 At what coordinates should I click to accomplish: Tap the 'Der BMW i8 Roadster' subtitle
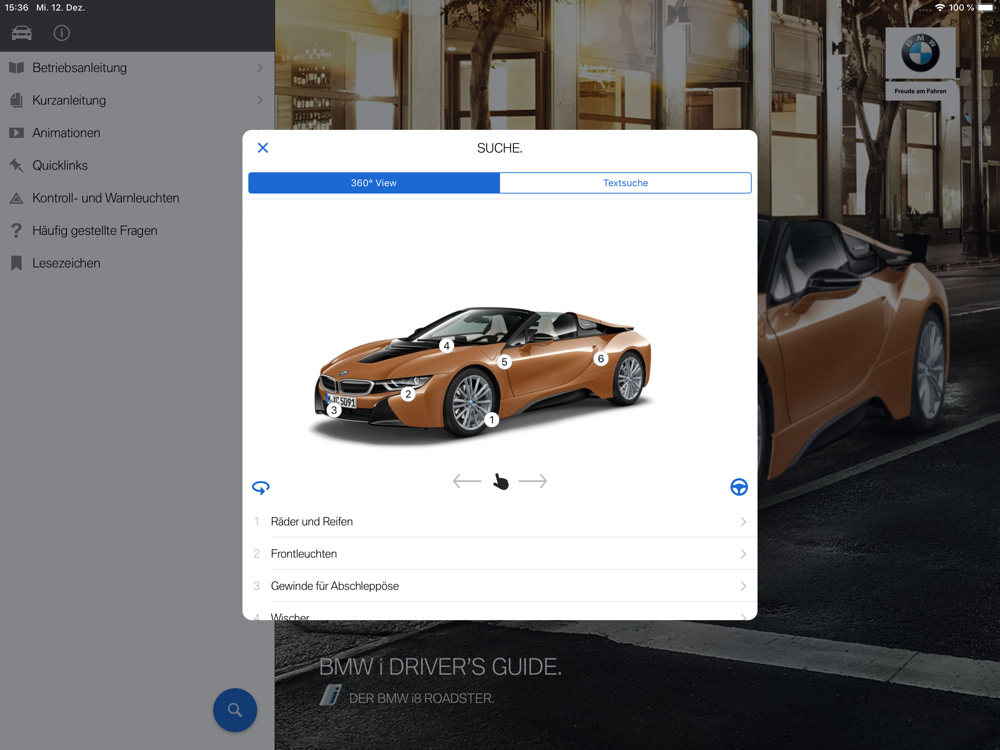422,698
